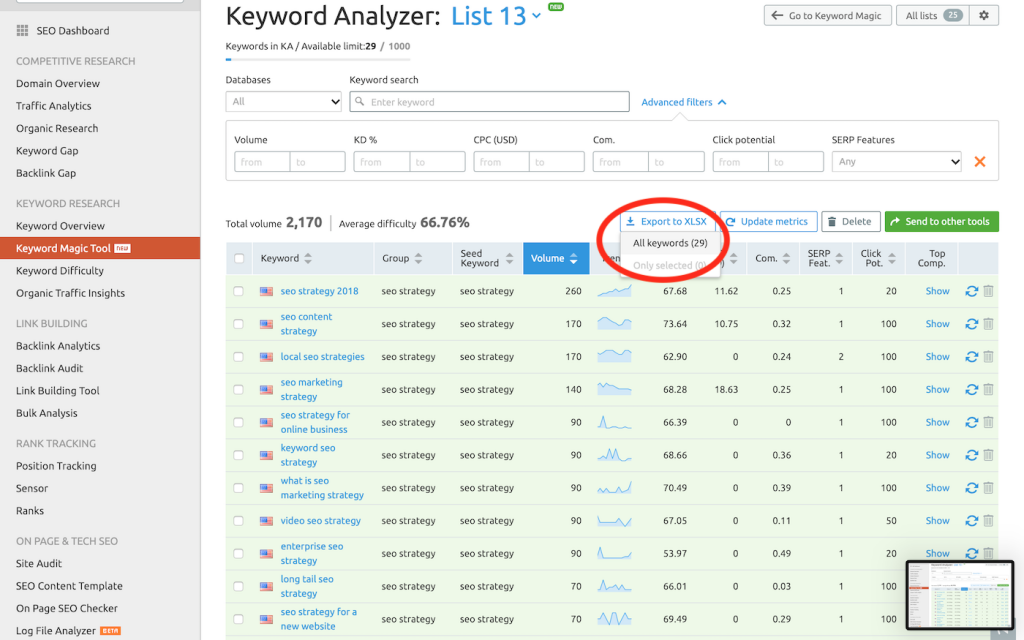Open the page preview thumbnail
The height and width of the screenshot is (640, 1024).
pos(959,595)
